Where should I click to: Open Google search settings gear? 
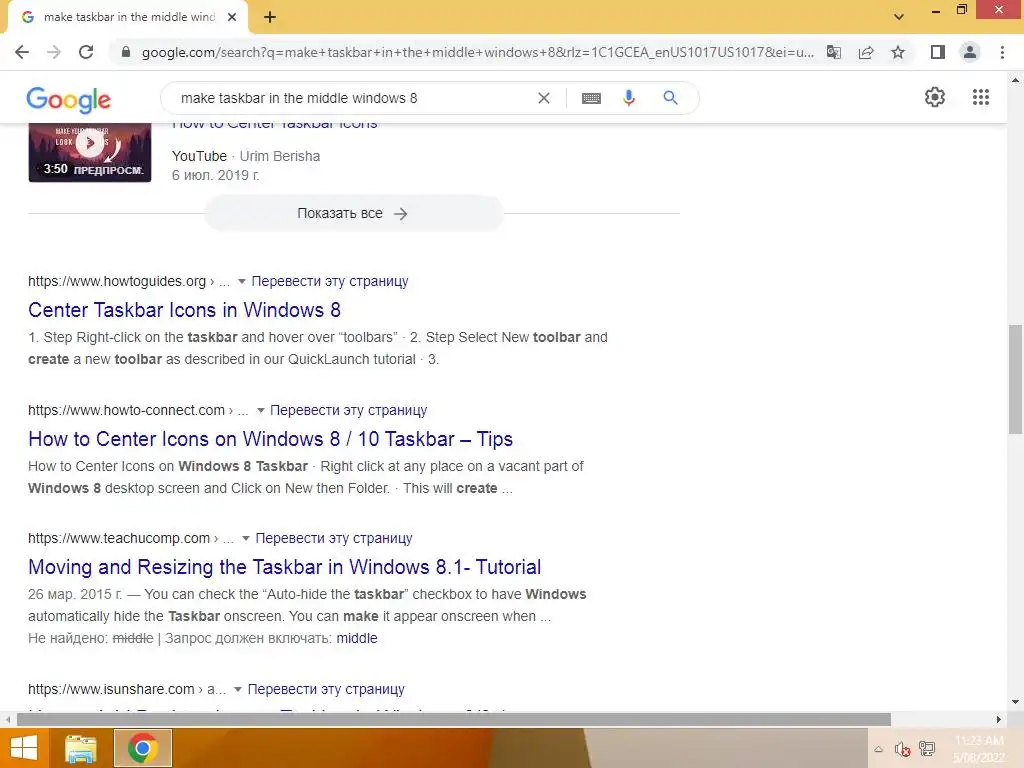point(935,97)
